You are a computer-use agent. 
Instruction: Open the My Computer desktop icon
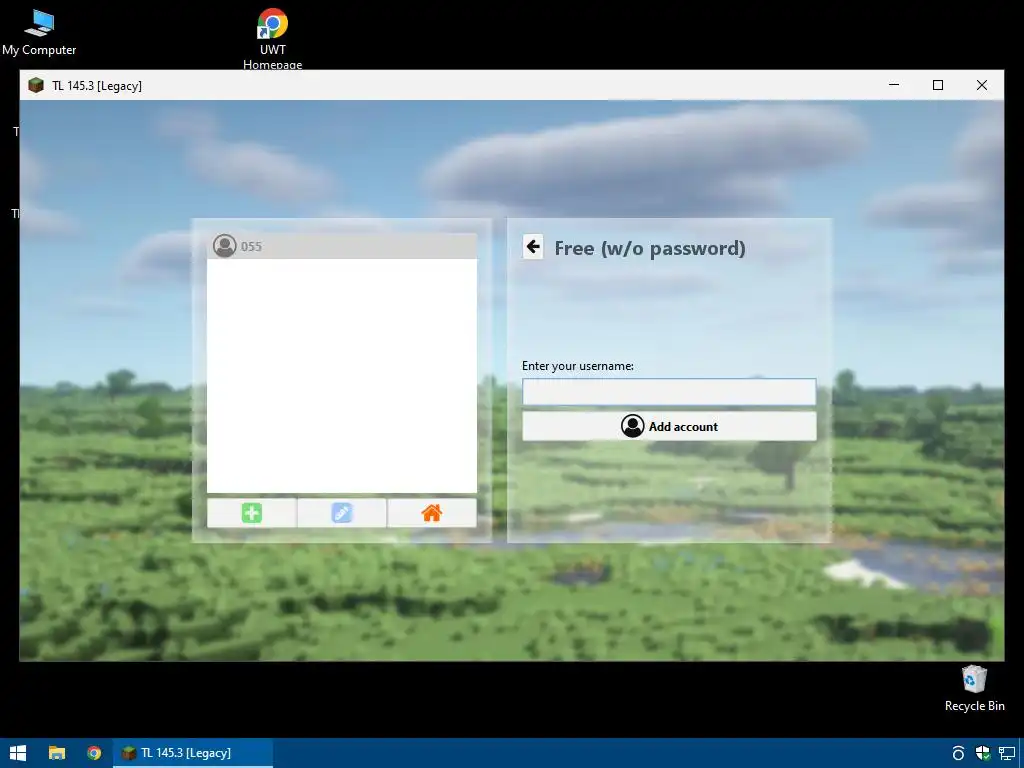pyautogui.click(x=39, y=33)
